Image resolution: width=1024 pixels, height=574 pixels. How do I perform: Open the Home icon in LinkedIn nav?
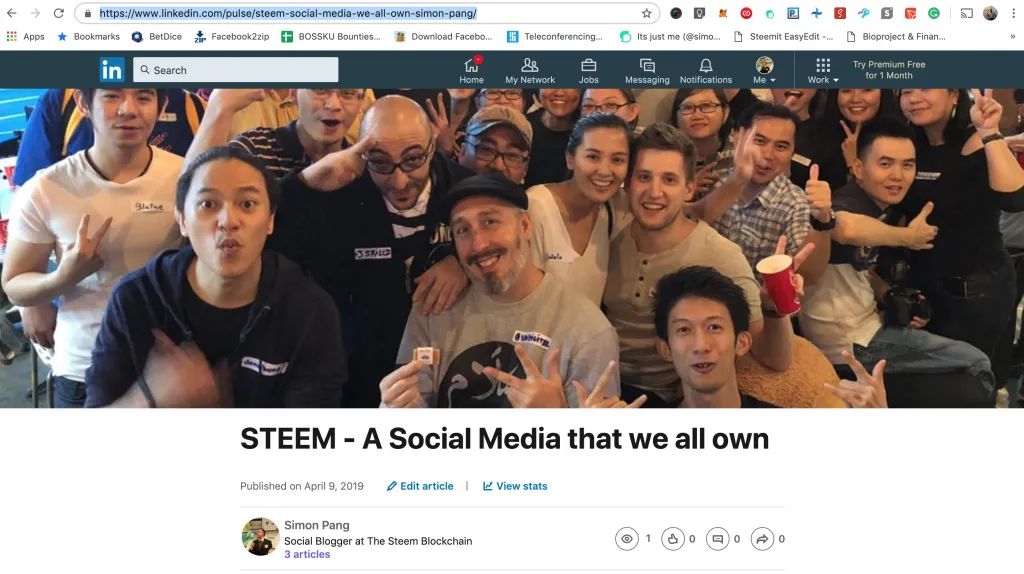(x=471, y=71)
